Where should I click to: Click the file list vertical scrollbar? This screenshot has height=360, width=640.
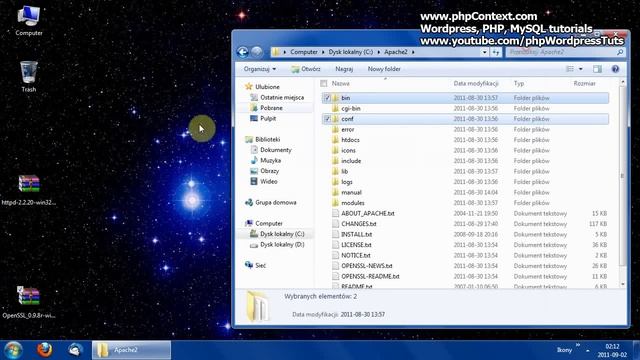[622, 176]
